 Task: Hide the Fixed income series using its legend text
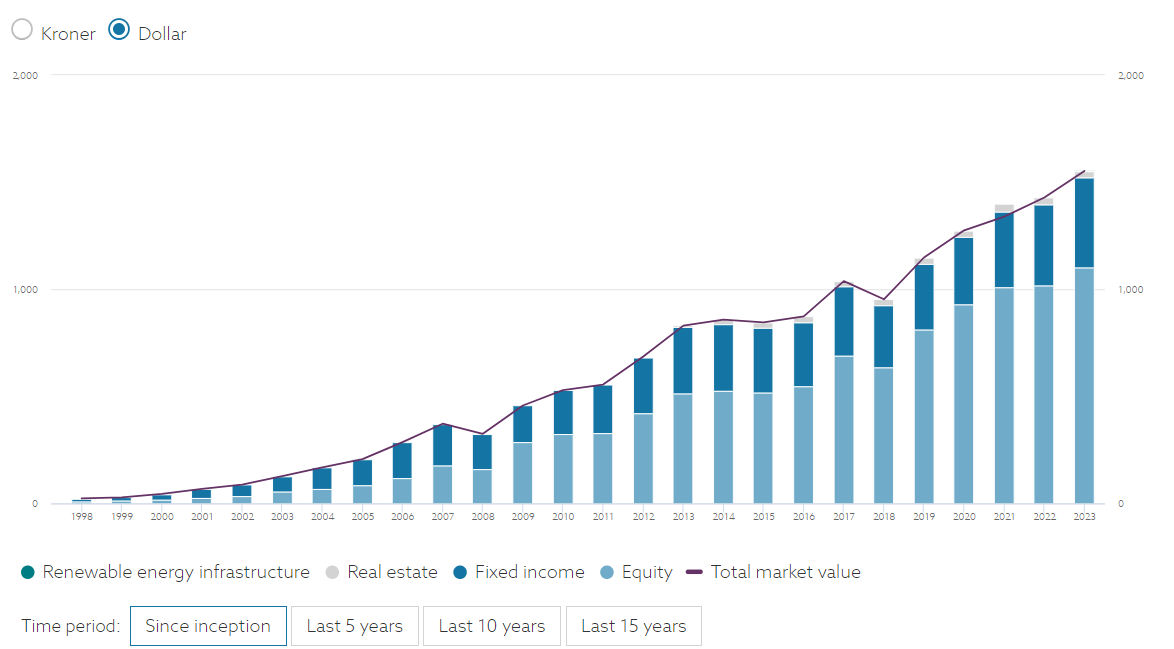[x=528, y=572]
